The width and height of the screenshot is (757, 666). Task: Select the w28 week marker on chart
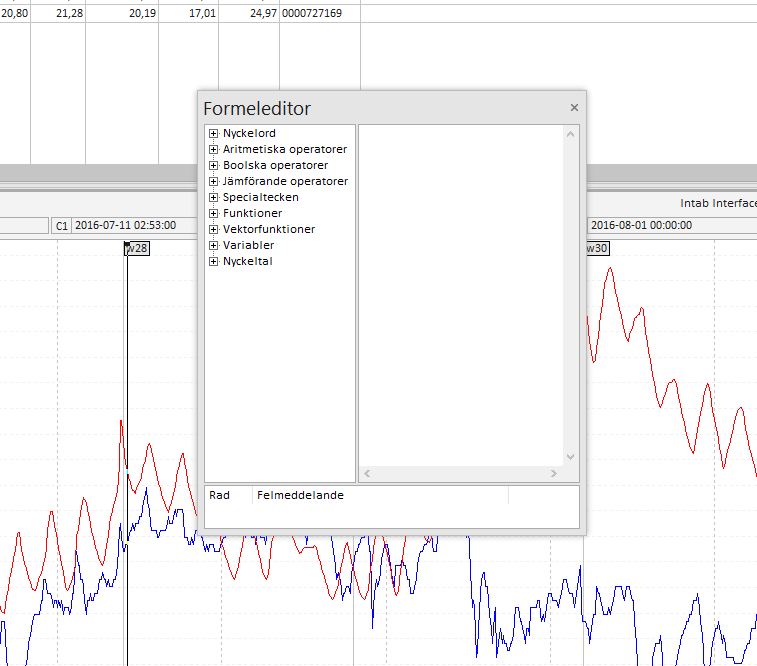coord(137,249)
